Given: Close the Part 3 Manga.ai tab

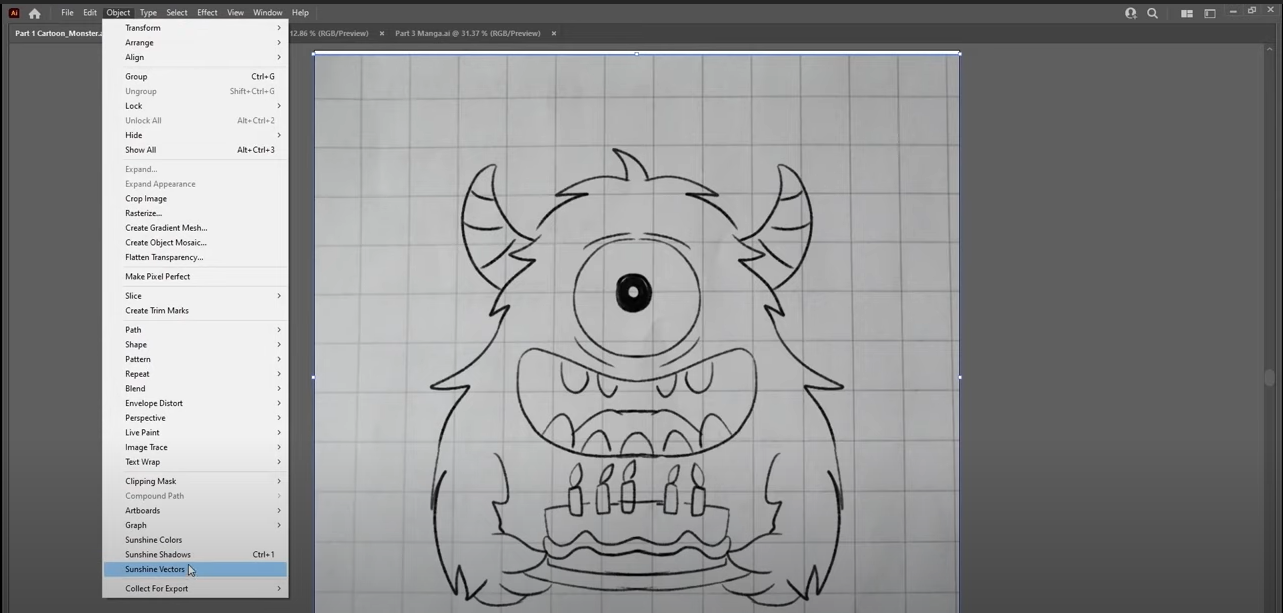Looking at the screenshot, I should [554, 33].
